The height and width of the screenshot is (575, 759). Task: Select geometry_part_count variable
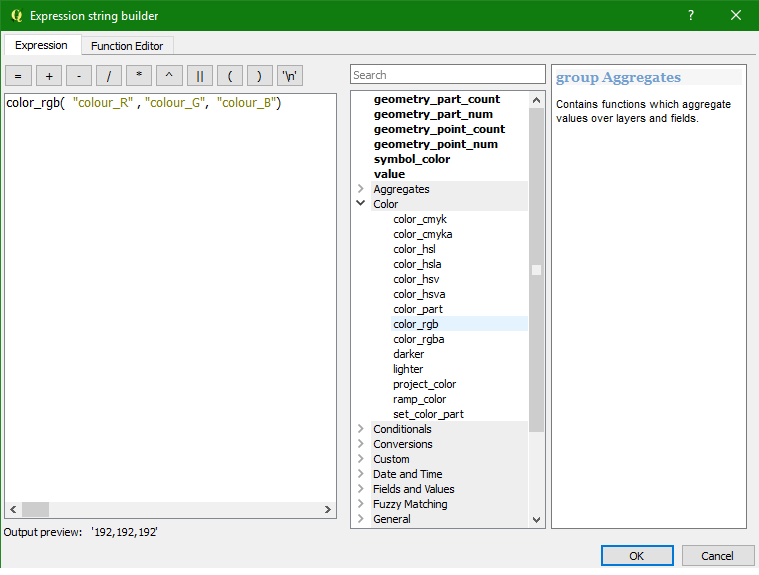click(437, 99)
